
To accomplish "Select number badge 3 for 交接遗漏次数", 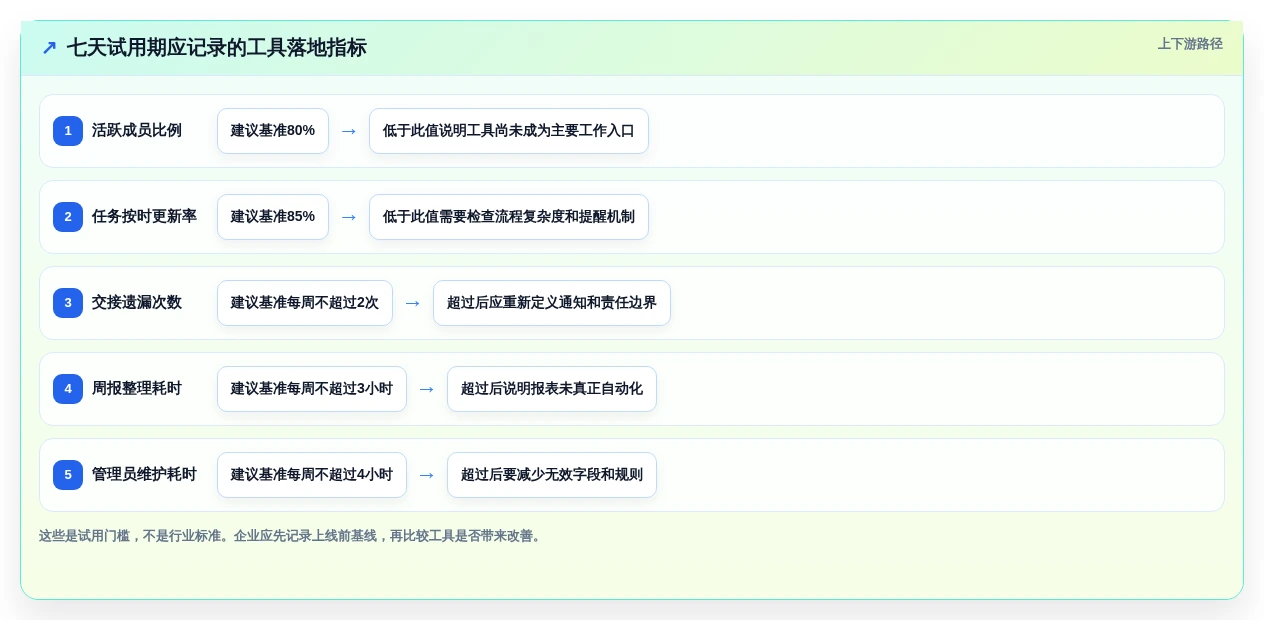I will click(x=68, y=303).
